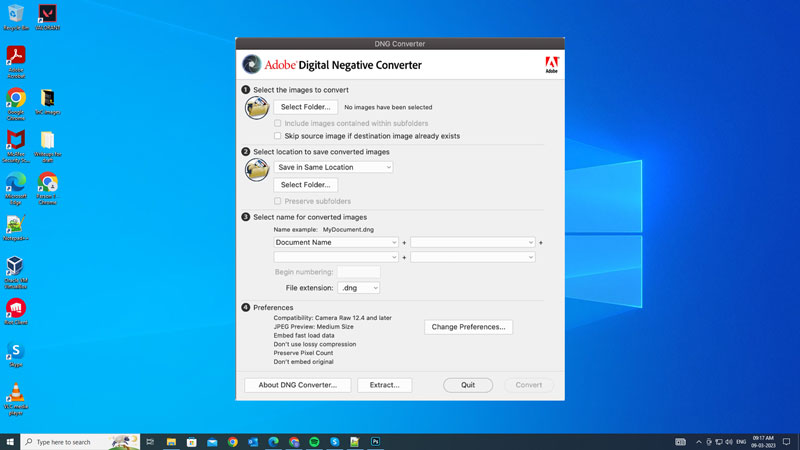Click the volume icon in the system tray
Viewport: 800px width, 450px height.
click(x=729, y=442)
